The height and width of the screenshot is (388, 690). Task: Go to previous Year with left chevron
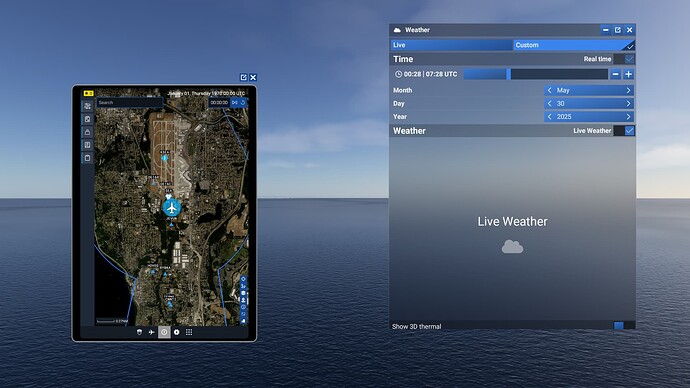[x=550, y=117]
